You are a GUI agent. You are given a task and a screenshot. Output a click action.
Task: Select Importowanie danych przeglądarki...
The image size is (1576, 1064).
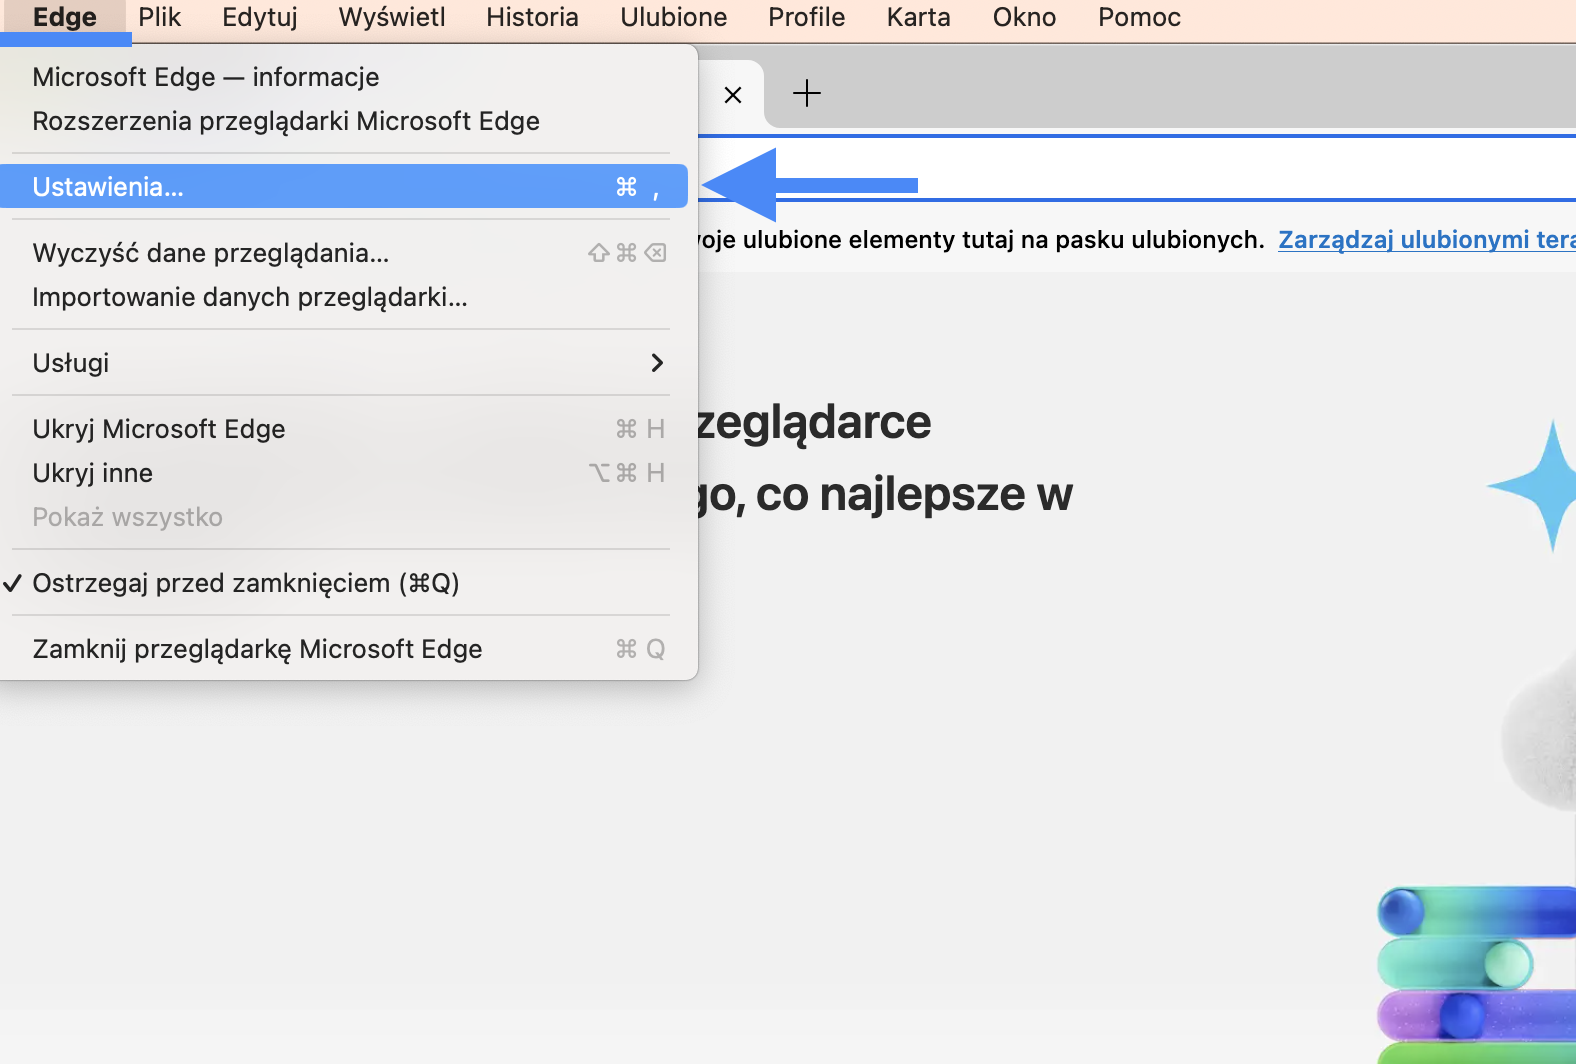pyautogui.click(x=344, y=297)
